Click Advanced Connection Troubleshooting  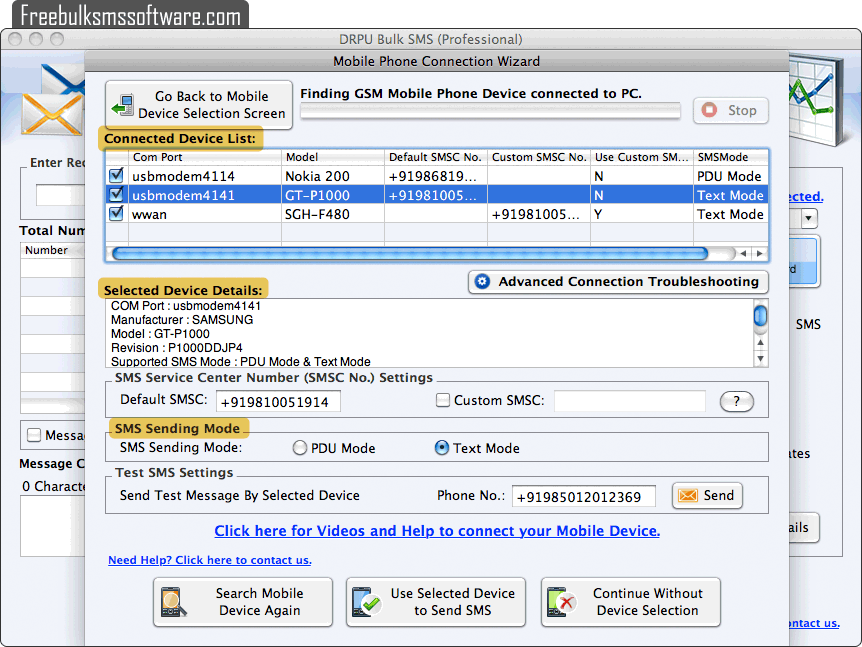tap(617, 282)
